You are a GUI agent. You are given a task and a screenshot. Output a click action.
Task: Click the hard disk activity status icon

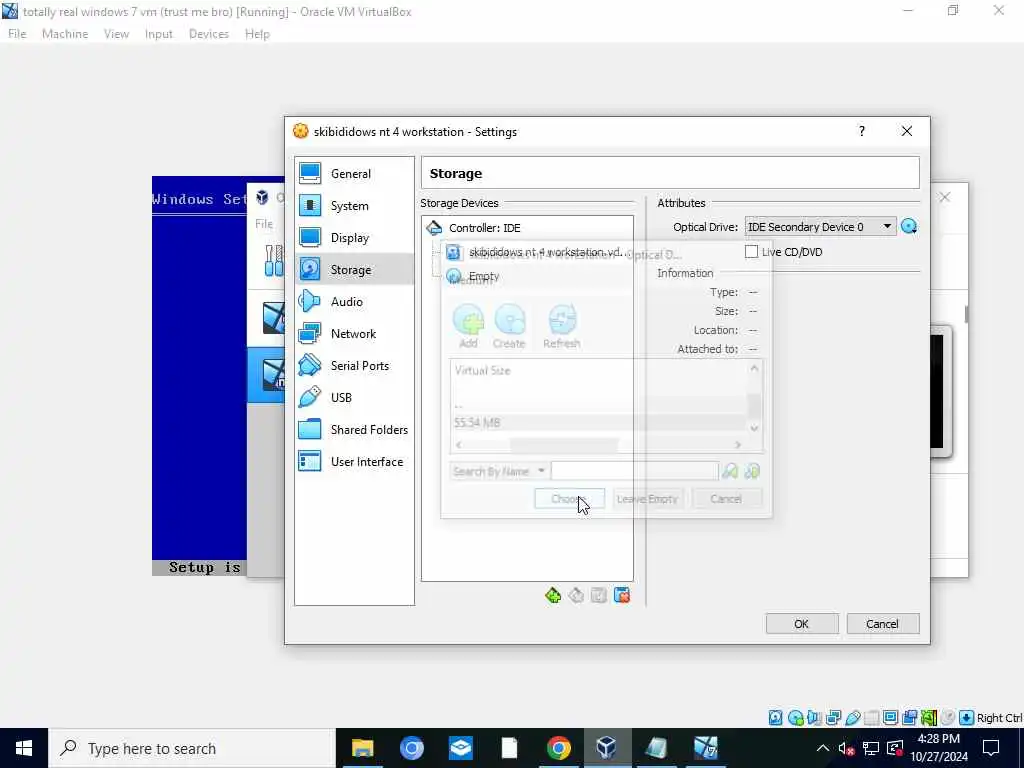(775, 718)
